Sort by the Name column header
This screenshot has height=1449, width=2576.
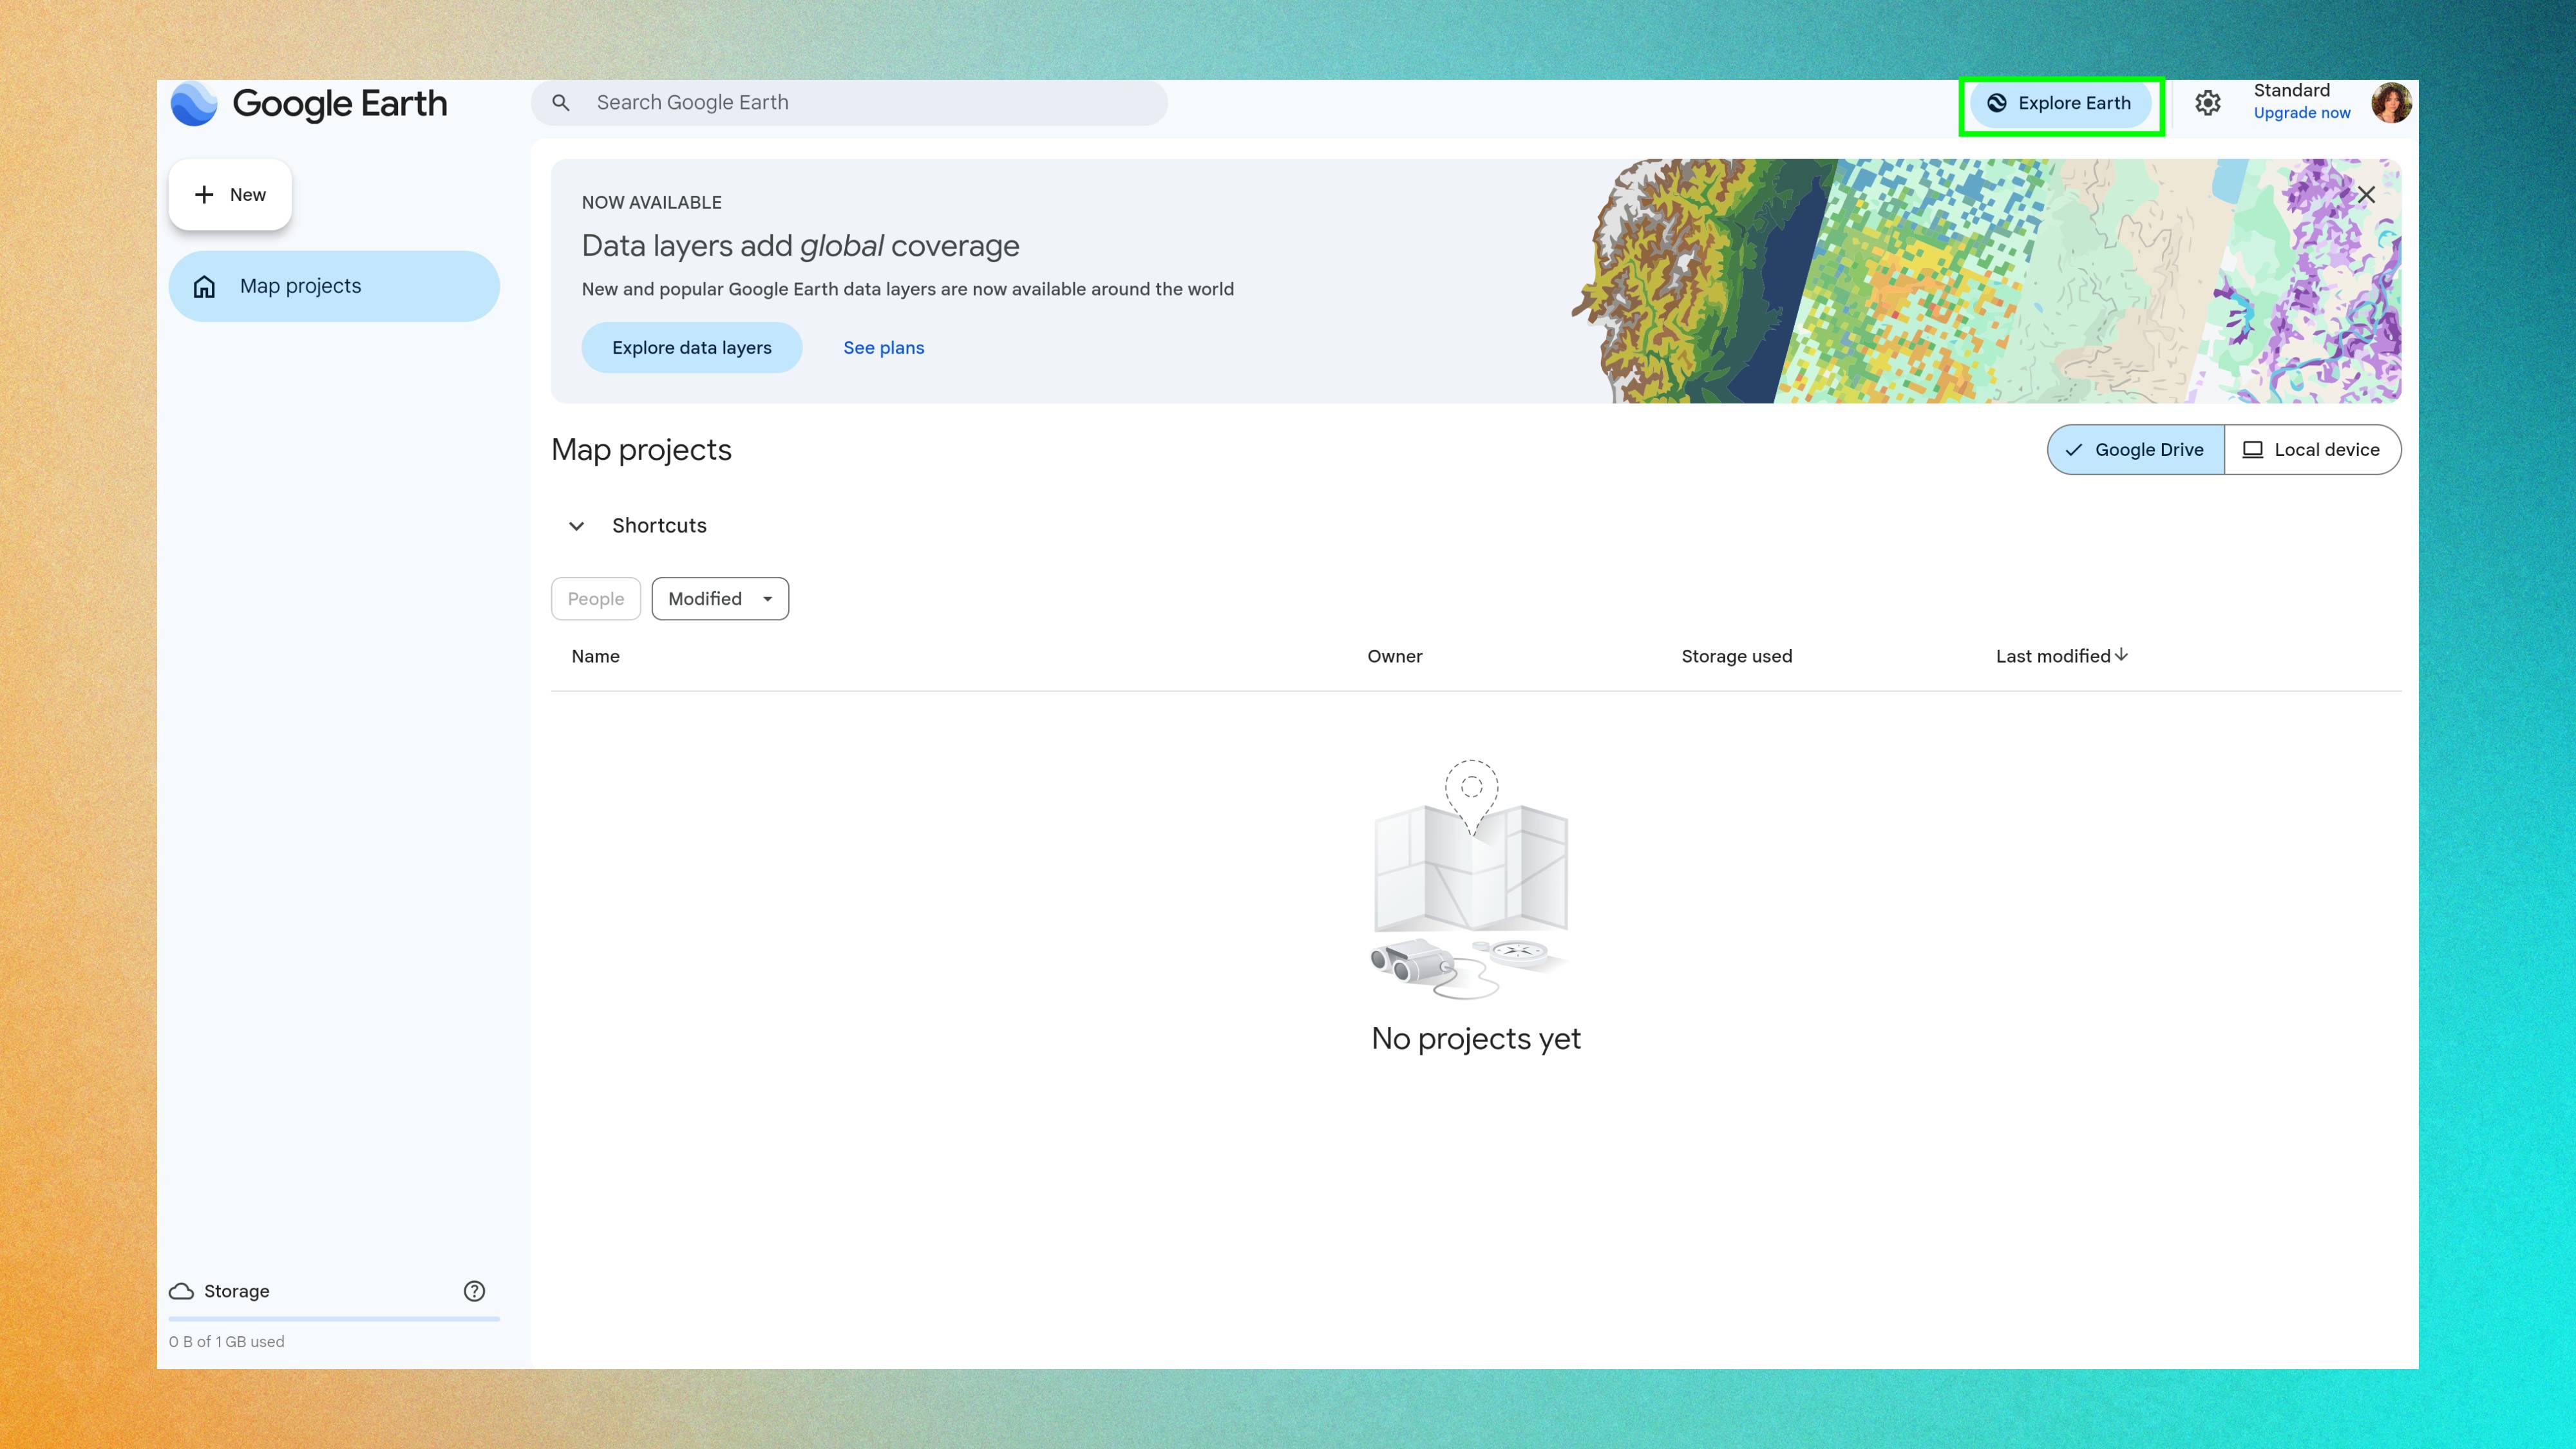click(x=596, y=656)
